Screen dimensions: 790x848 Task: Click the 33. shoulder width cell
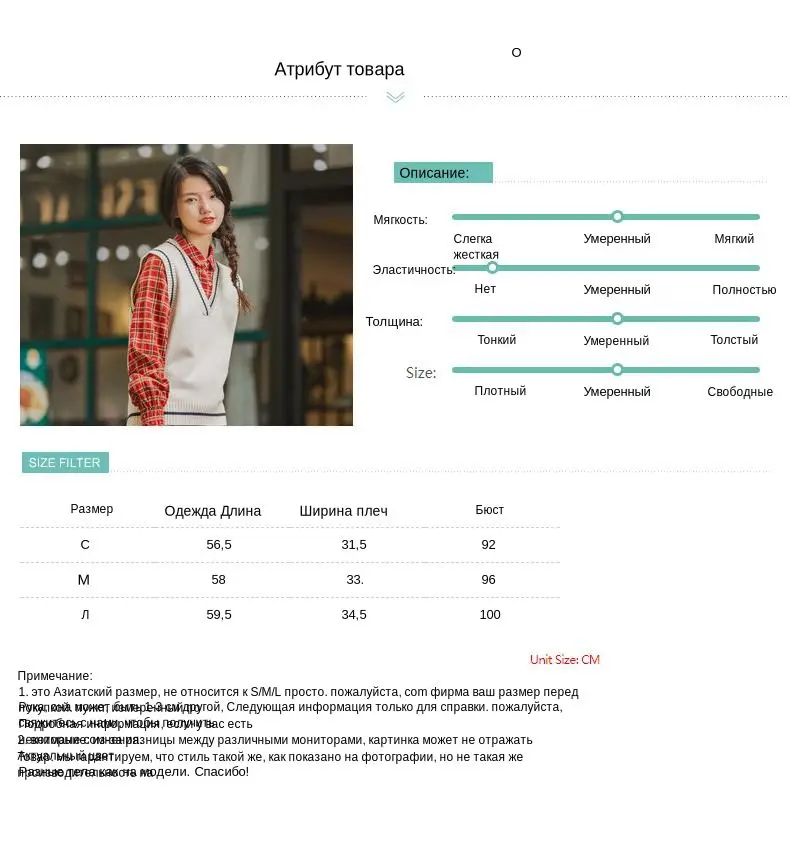(355, 580)
